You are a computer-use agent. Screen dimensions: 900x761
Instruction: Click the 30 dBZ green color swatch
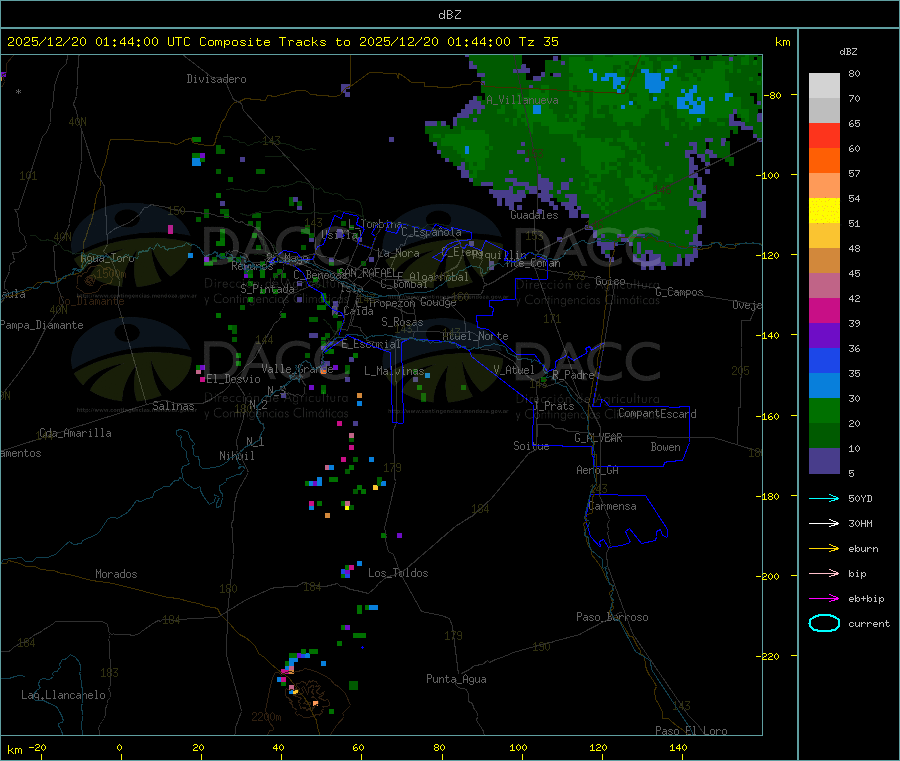[824, 410]
